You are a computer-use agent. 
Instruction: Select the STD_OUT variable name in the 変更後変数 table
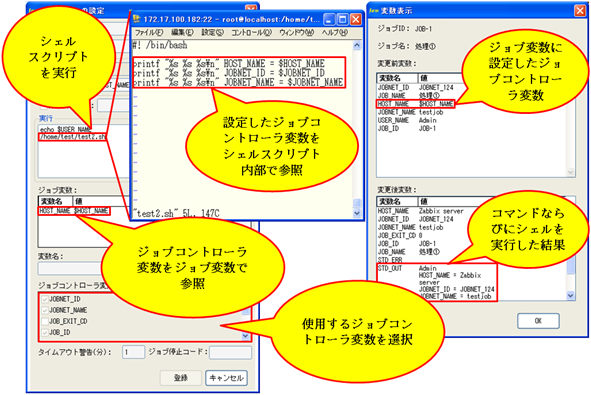tap(390, 268)
